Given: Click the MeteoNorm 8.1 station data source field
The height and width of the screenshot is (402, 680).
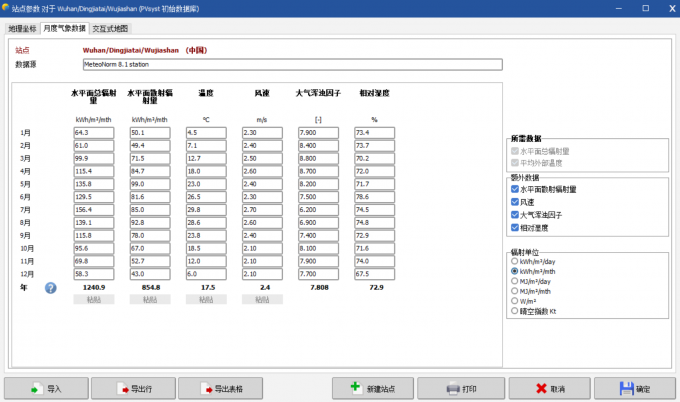Looking at the screenshot, I should [292, 65].
